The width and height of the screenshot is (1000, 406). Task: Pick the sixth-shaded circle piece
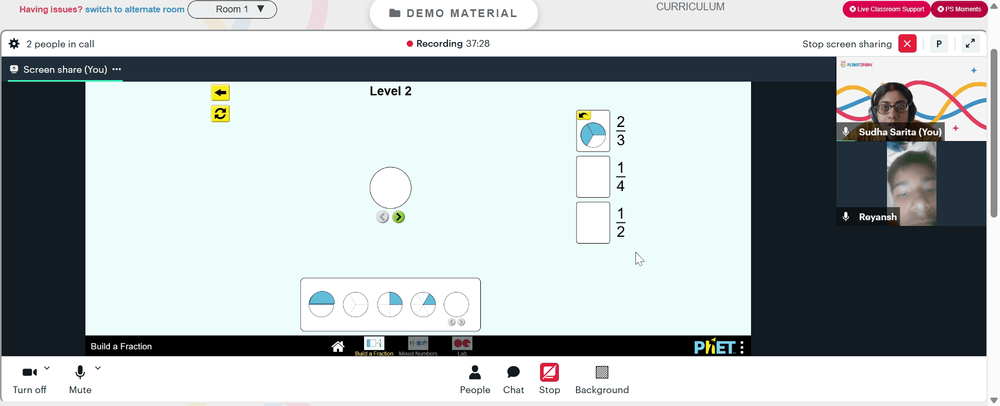tap(423, 304)
